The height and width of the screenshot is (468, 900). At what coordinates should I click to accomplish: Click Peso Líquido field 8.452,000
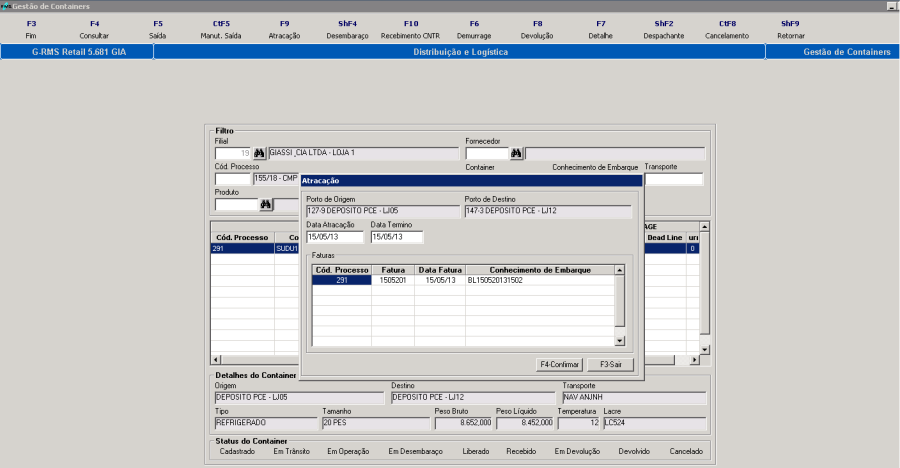click(x=525, y=423)
